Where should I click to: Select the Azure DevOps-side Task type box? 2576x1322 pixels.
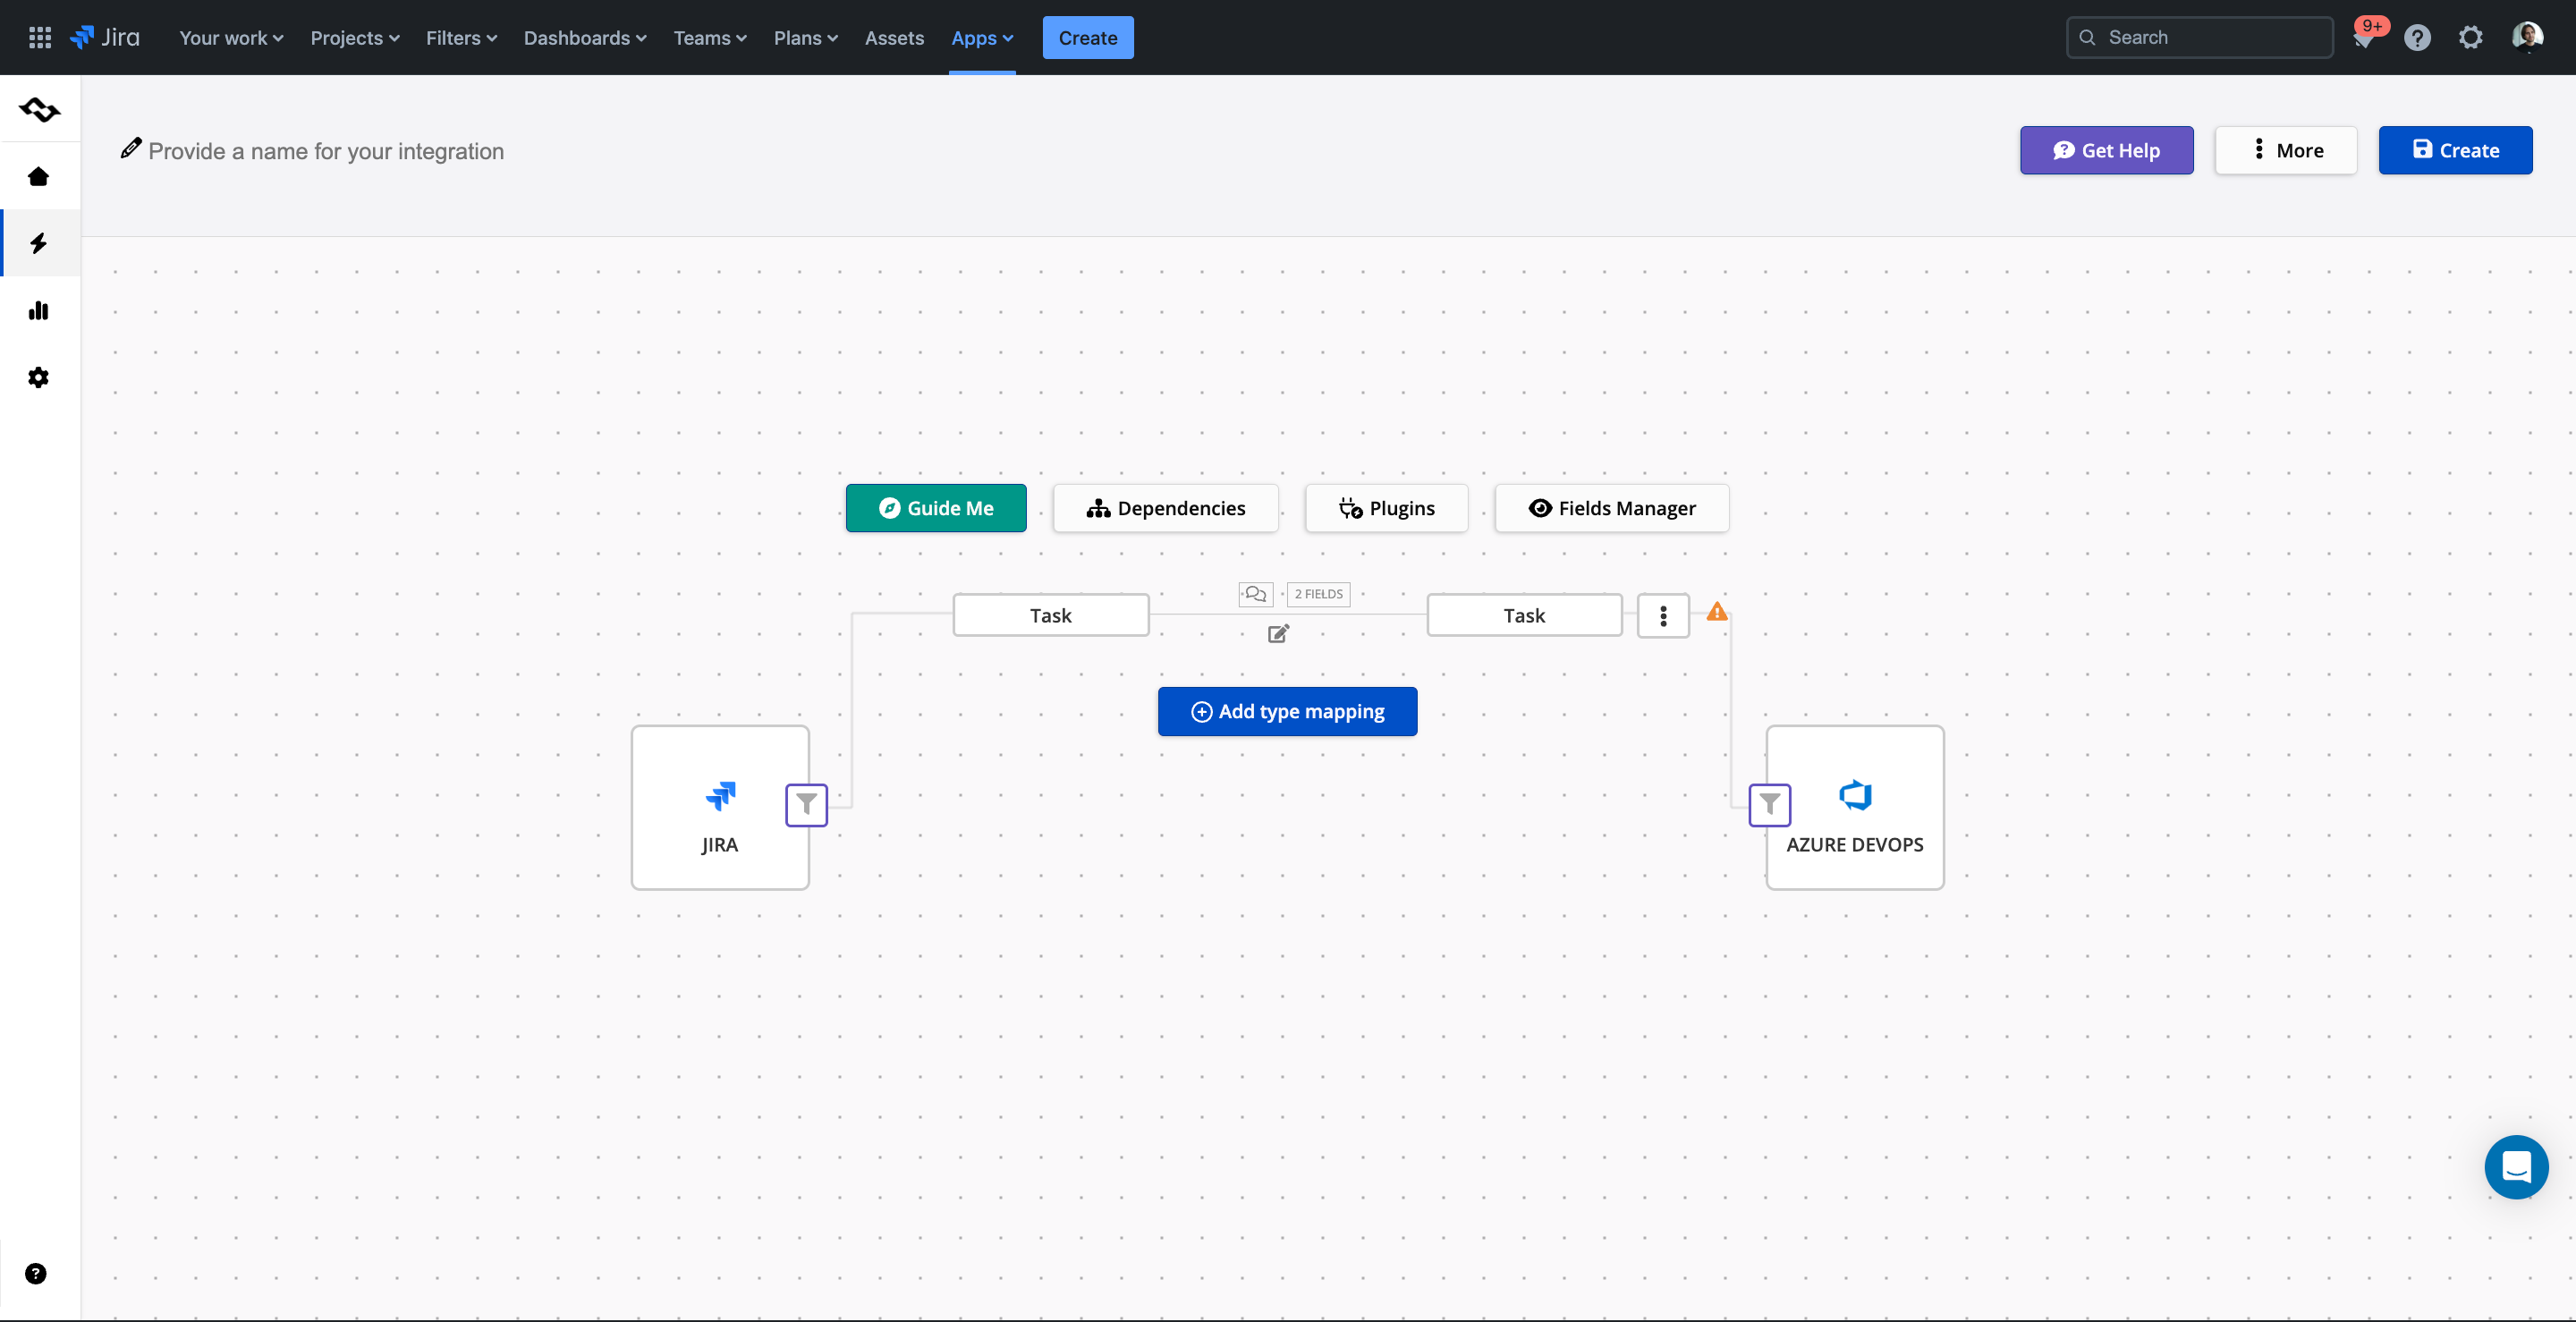pyautogui.click(x=1524, y=615)
